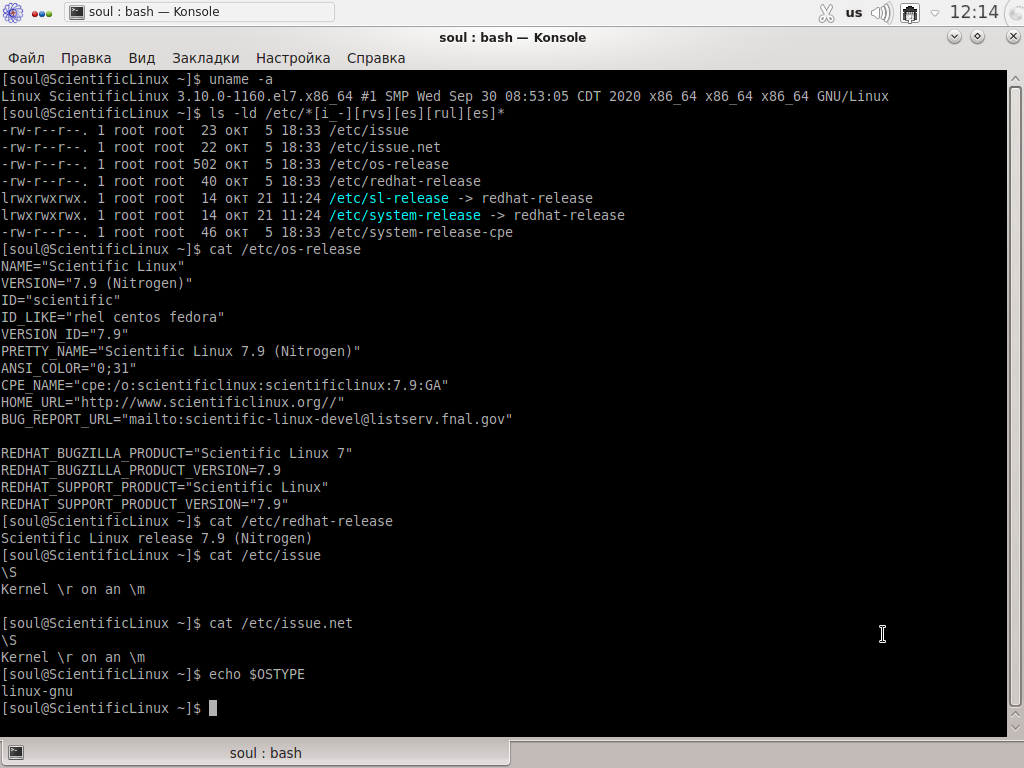Image resolution: width=1024 pixels, height=768 pixels.
Task: Click the /etc/system-release-cpe filename
Action: [421, 232]
